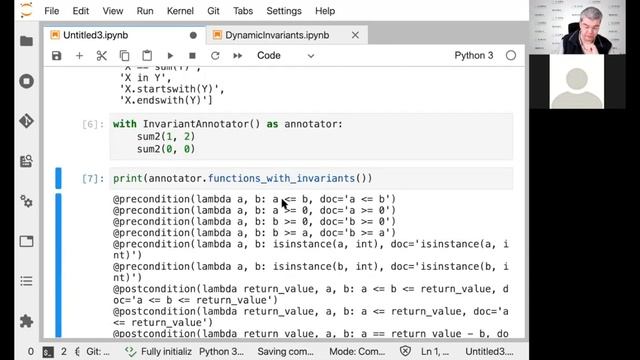This screenshot has width=640, height=360.
Task: Click the blank avatar participant thumbnail
Action: tap(577, 82)
